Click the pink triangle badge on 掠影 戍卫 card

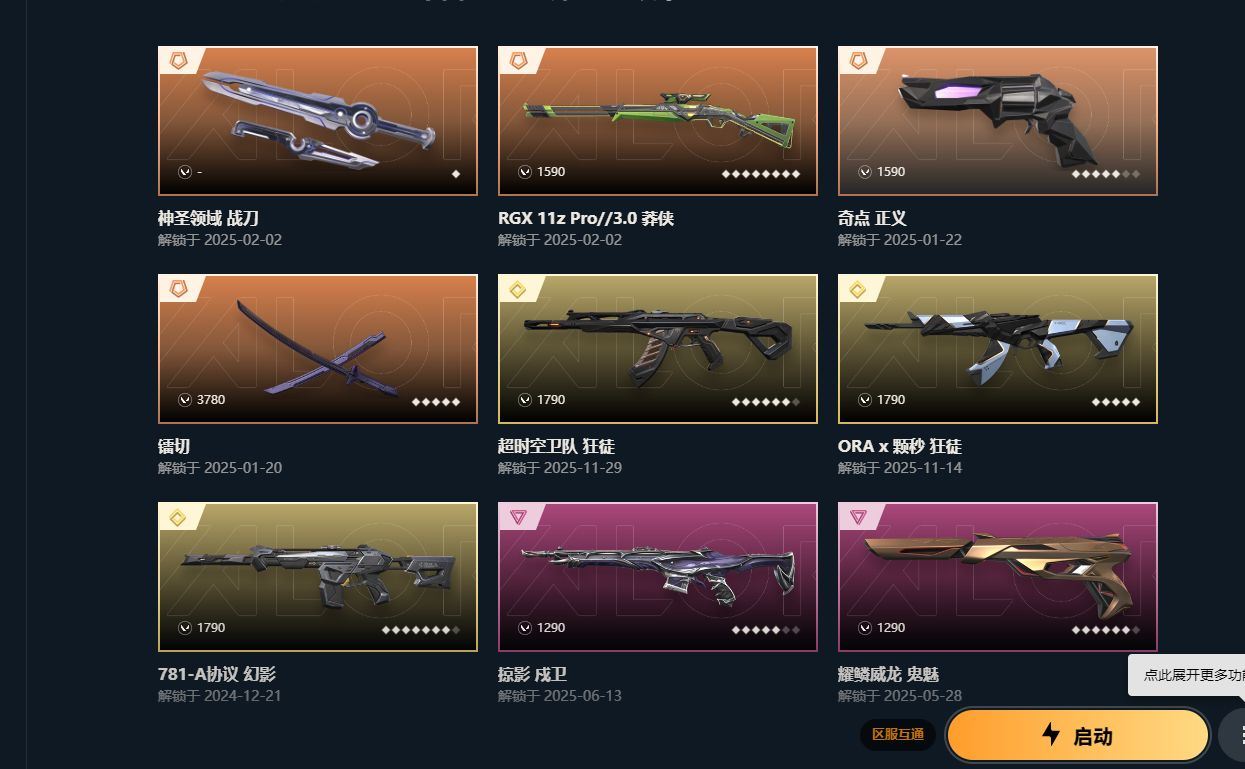click(518, 517)
